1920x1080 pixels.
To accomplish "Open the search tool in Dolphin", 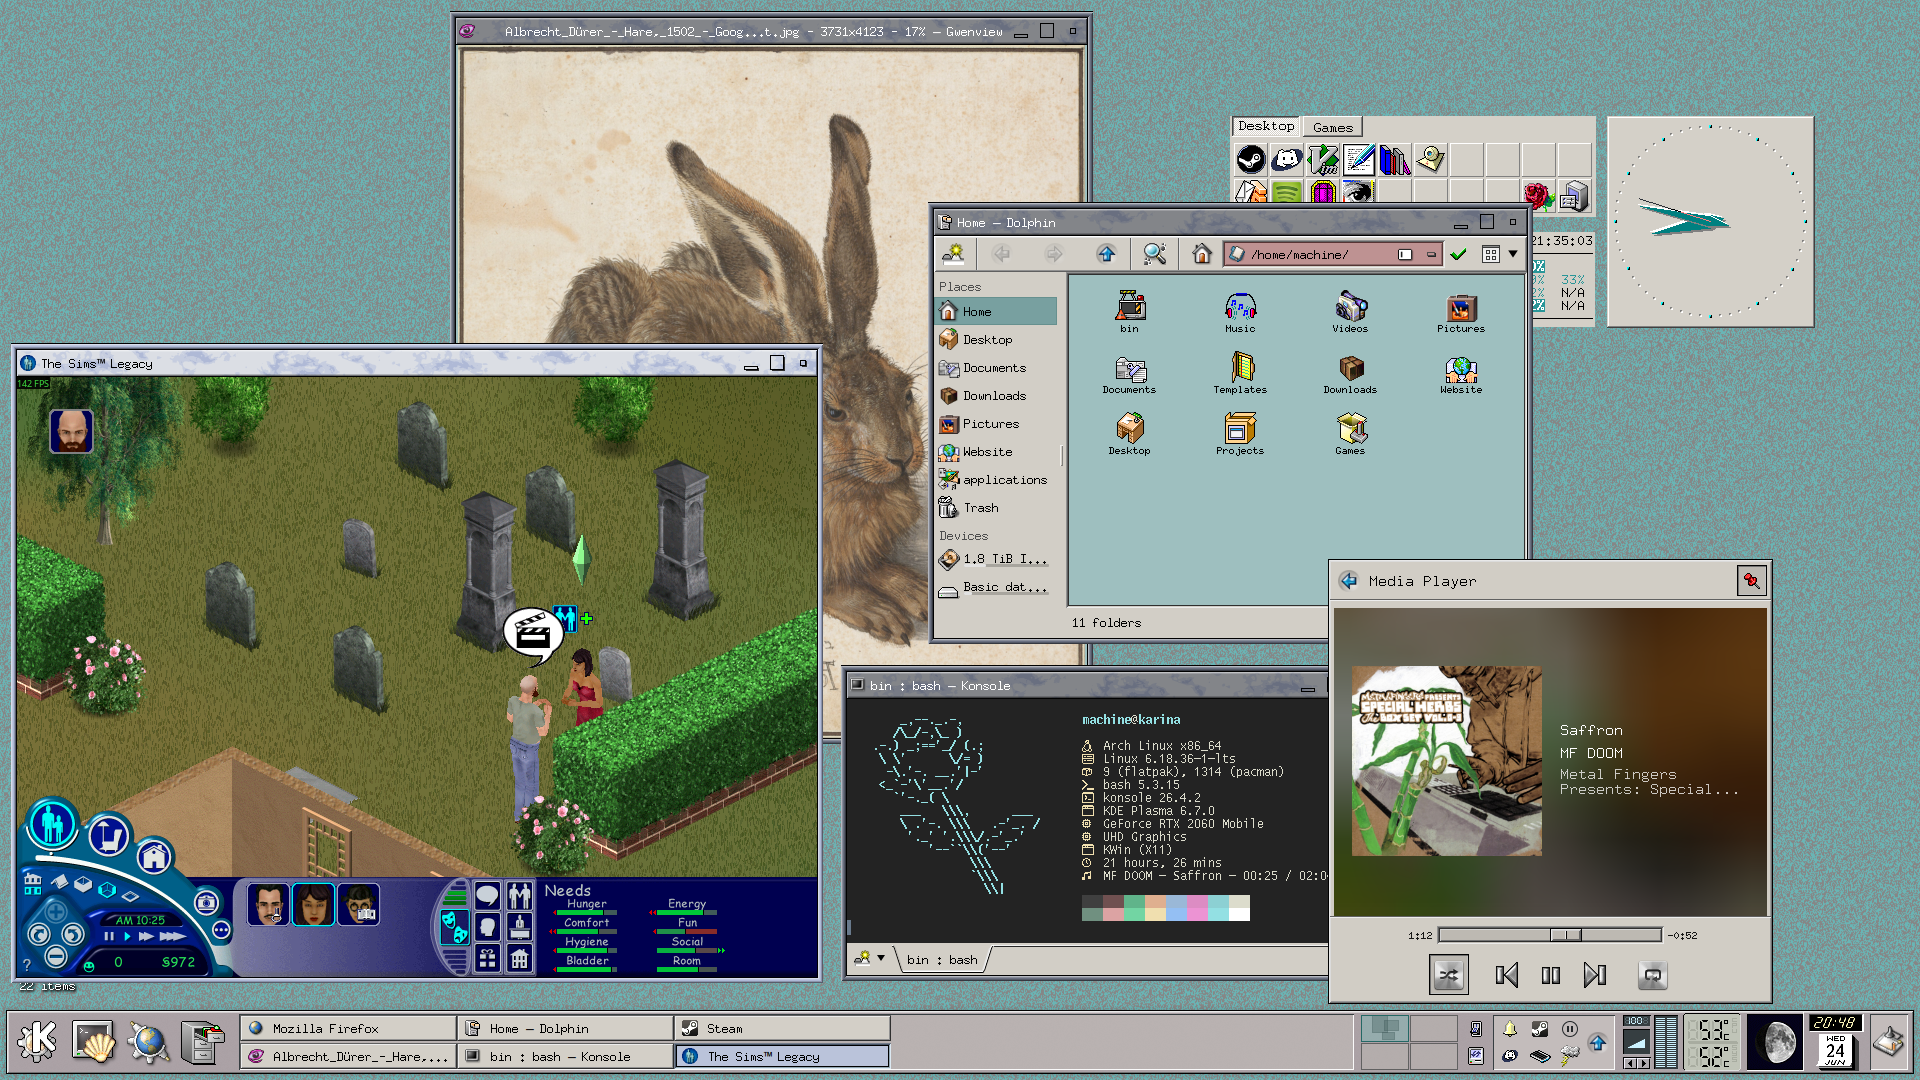I will coord(1154,254).
